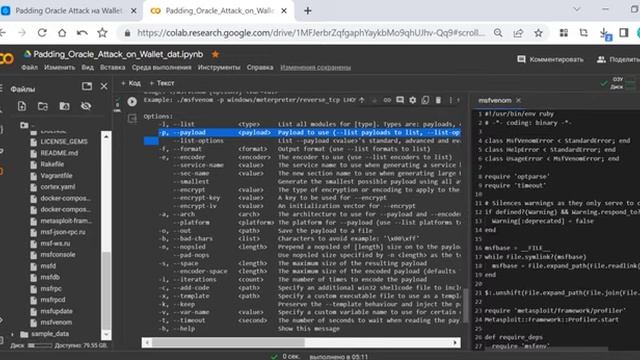640x360 pixels.
Task: Expand the sample_data folder
Action: coord(13,334)
